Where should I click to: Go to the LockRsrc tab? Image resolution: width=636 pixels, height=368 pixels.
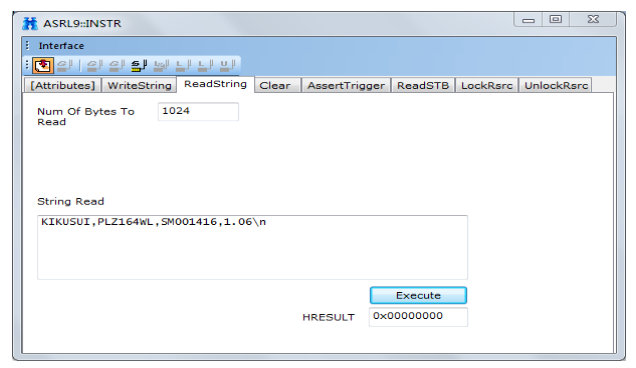(x=487, y=86)
